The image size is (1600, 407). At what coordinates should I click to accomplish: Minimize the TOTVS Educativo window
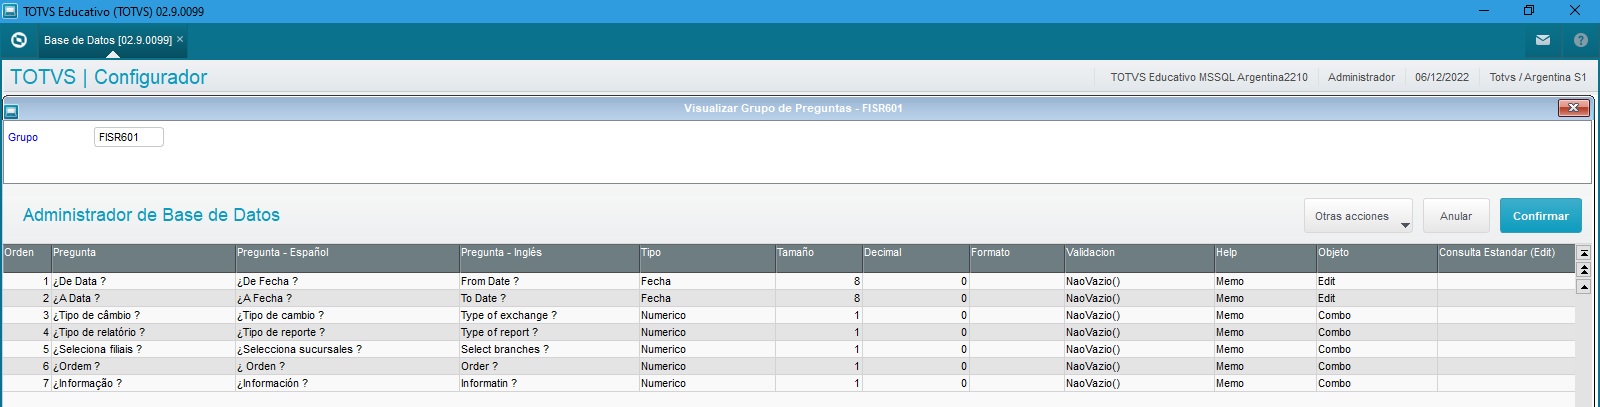point(1484,10)
